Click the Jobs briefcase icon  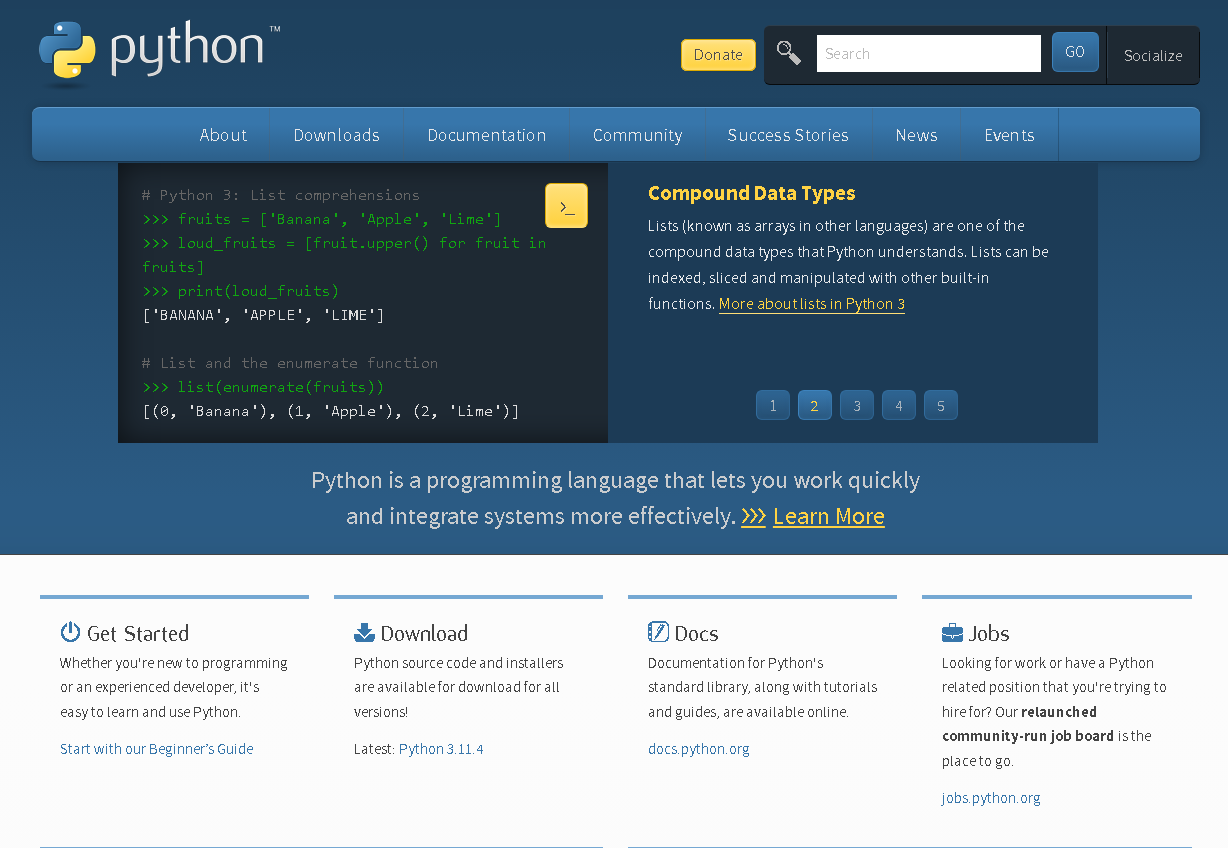pyautogui.click(x=952, y=633)
